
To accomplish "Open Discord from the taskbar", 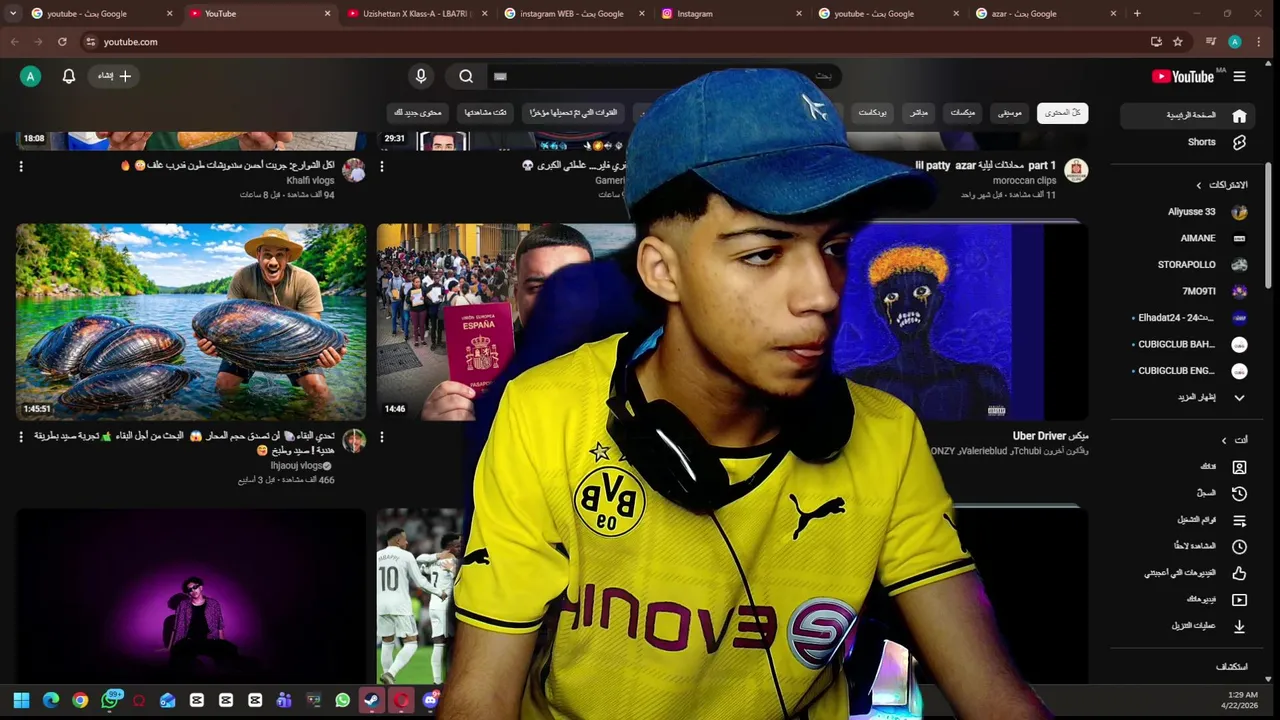I will coord(430,701).
